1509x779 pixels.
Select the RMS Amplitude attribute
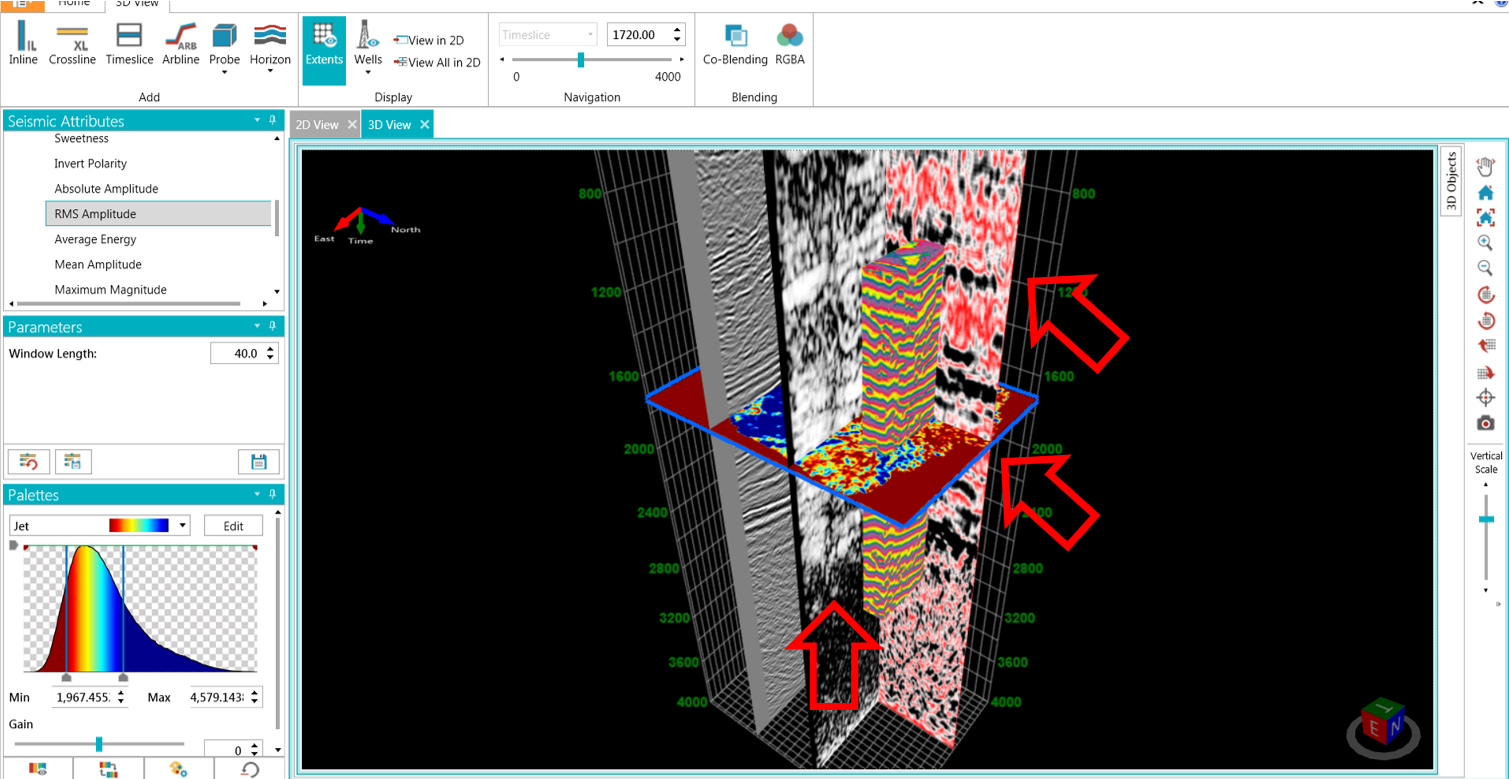pyautogui.click(x=158, y=213)
